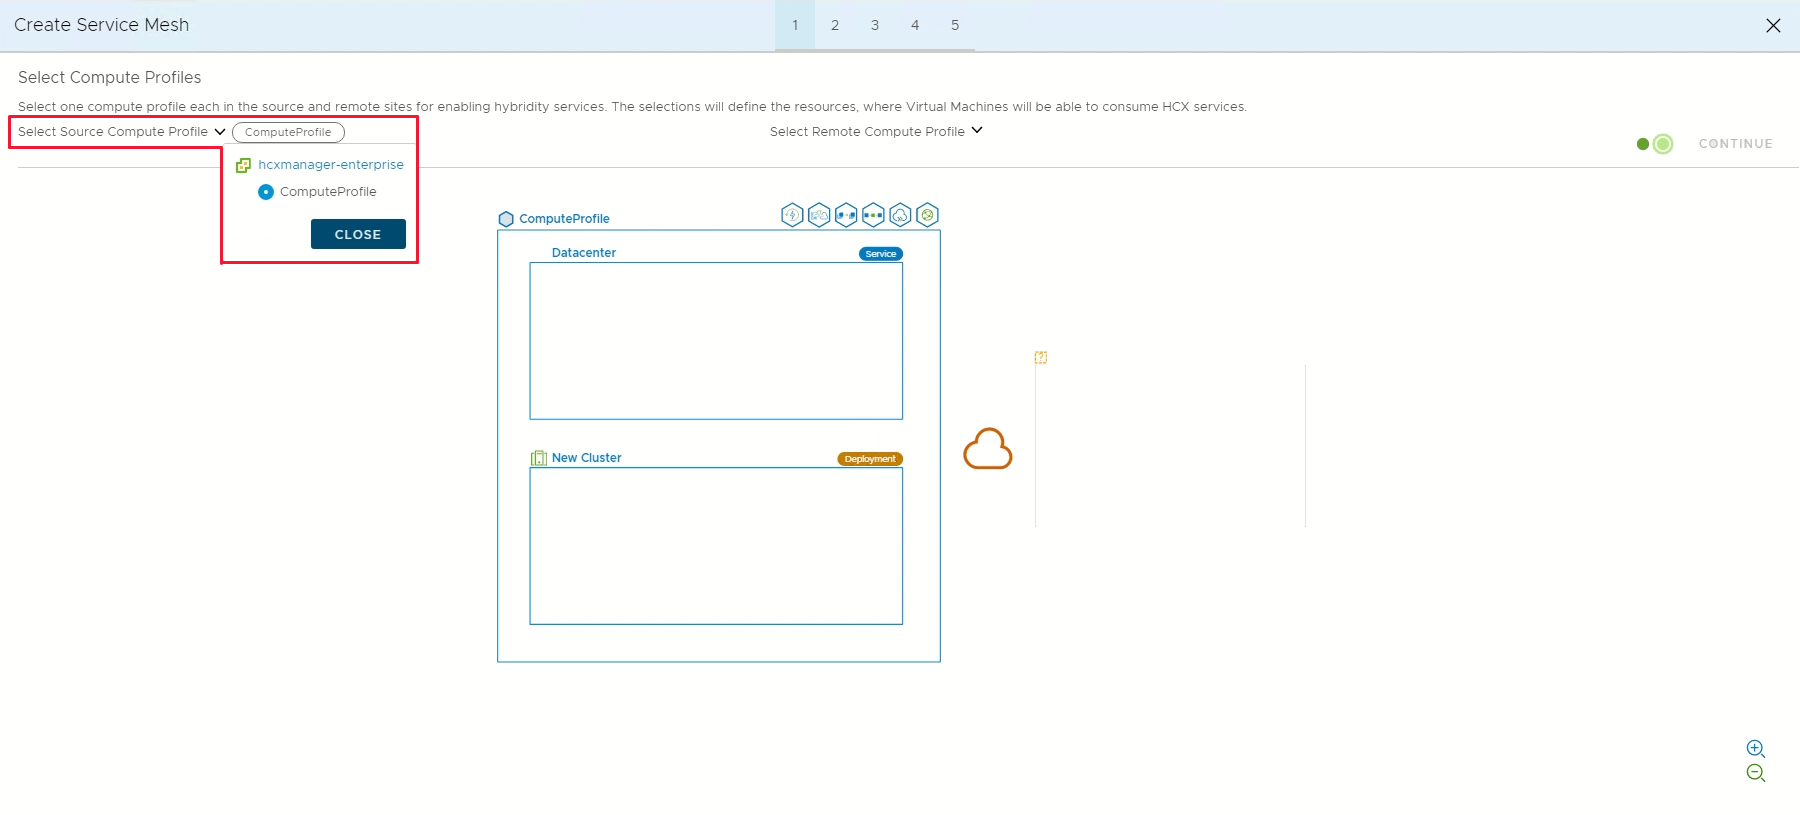This screenshot has height=815, width=1800.
Task: Click the third service hexagon with linked blocks
Action: pos(846,215)
